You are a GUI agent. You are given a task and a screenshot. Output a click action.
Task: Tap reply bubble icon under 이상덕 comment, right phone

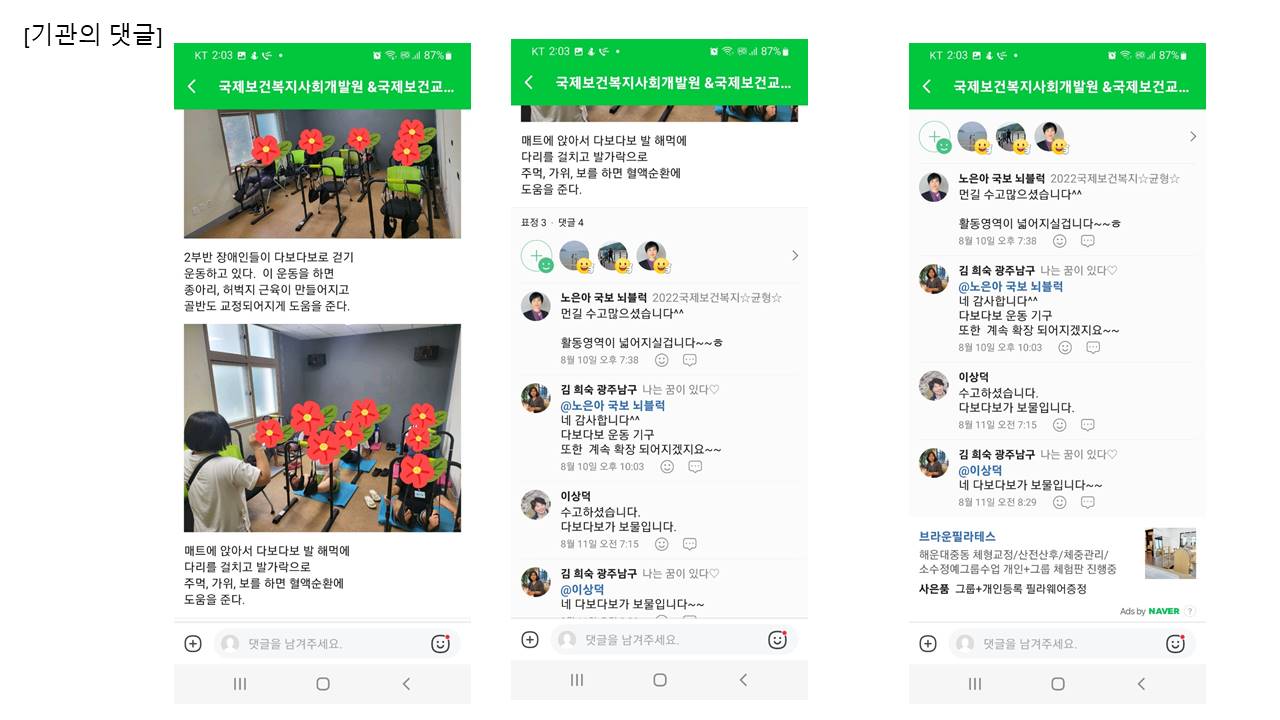tap(1088, 425)
